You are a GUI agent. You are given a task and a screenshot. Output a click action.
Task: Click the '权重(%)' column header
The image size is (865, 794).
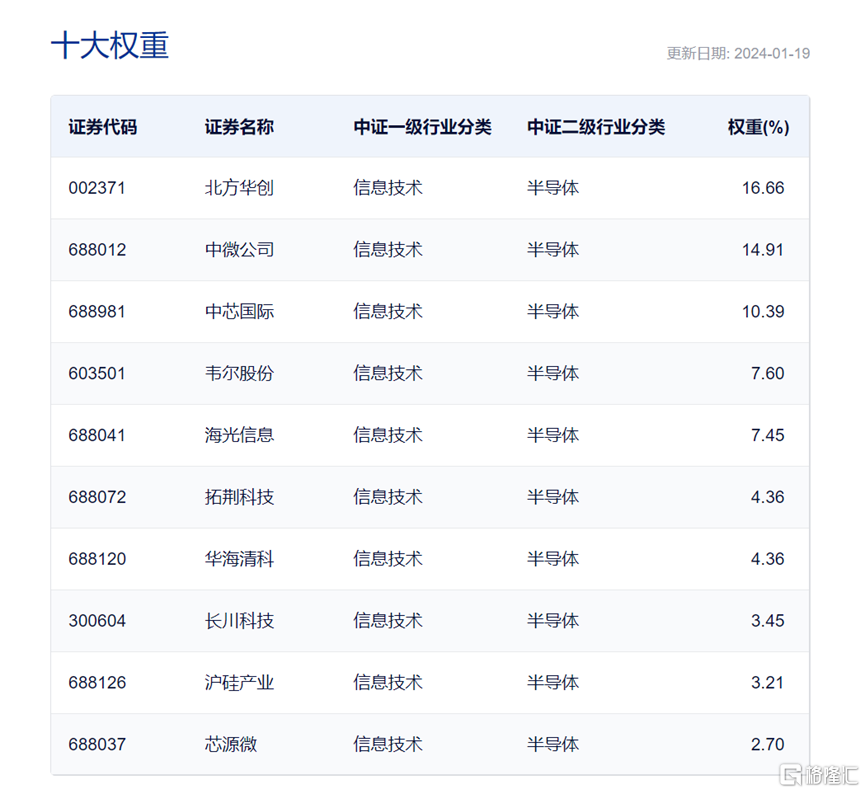[x=759, y=127]
